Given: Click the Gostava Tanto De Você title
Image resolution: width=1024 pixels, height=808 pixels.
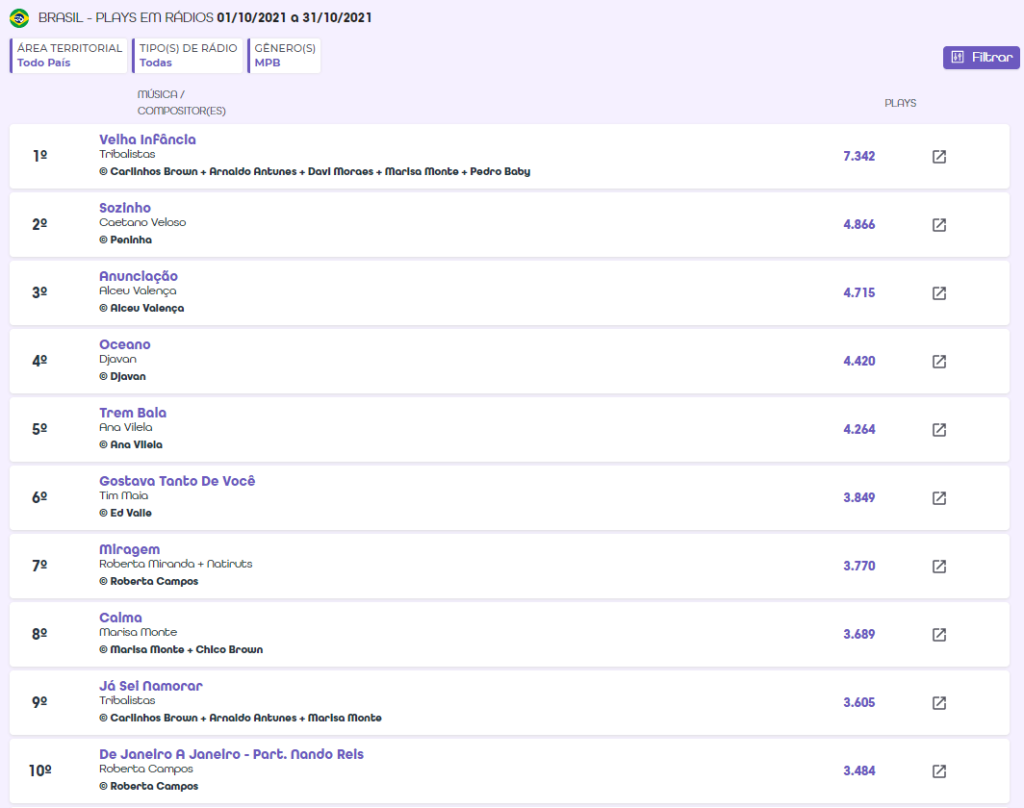Looking at the screenshot, I should pos(177,481).
